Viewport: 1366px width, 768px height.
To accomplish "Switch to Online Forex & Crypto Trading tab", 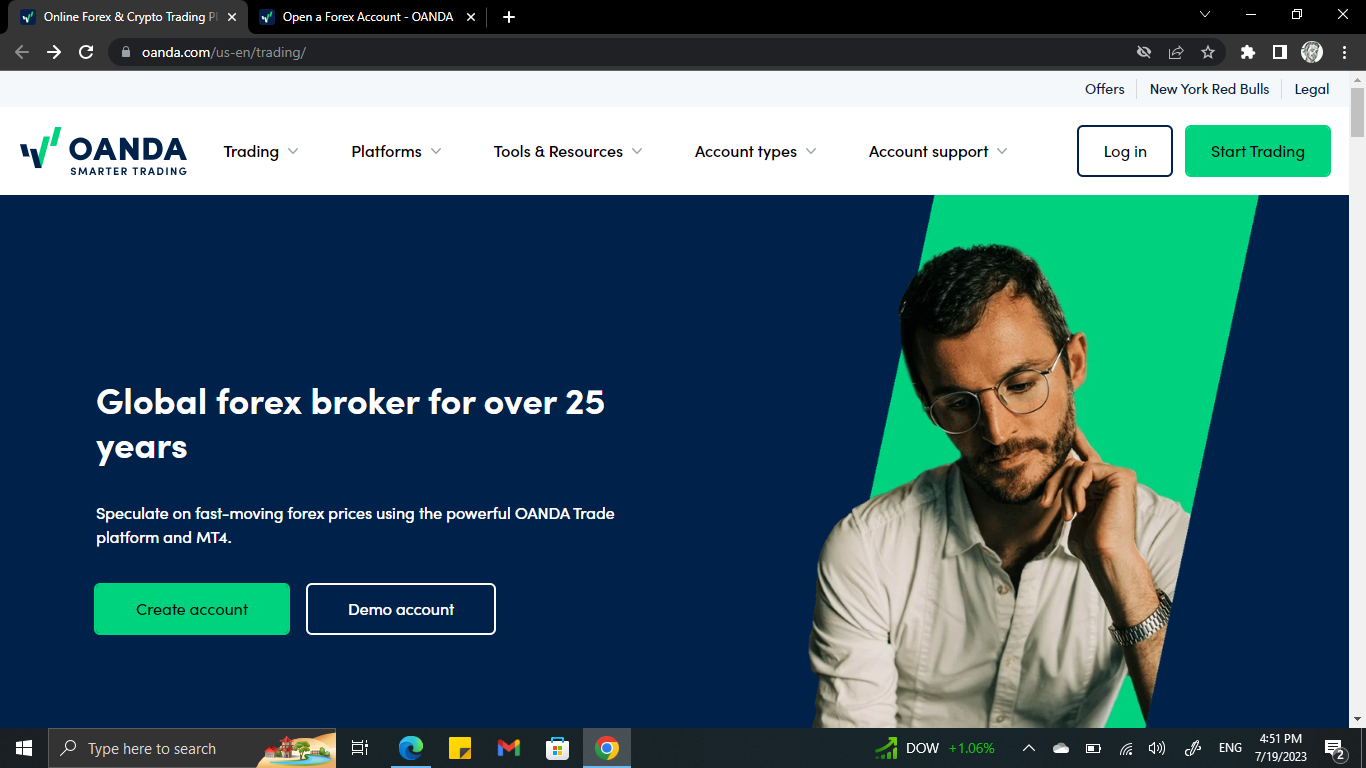I will pos(130,17).
